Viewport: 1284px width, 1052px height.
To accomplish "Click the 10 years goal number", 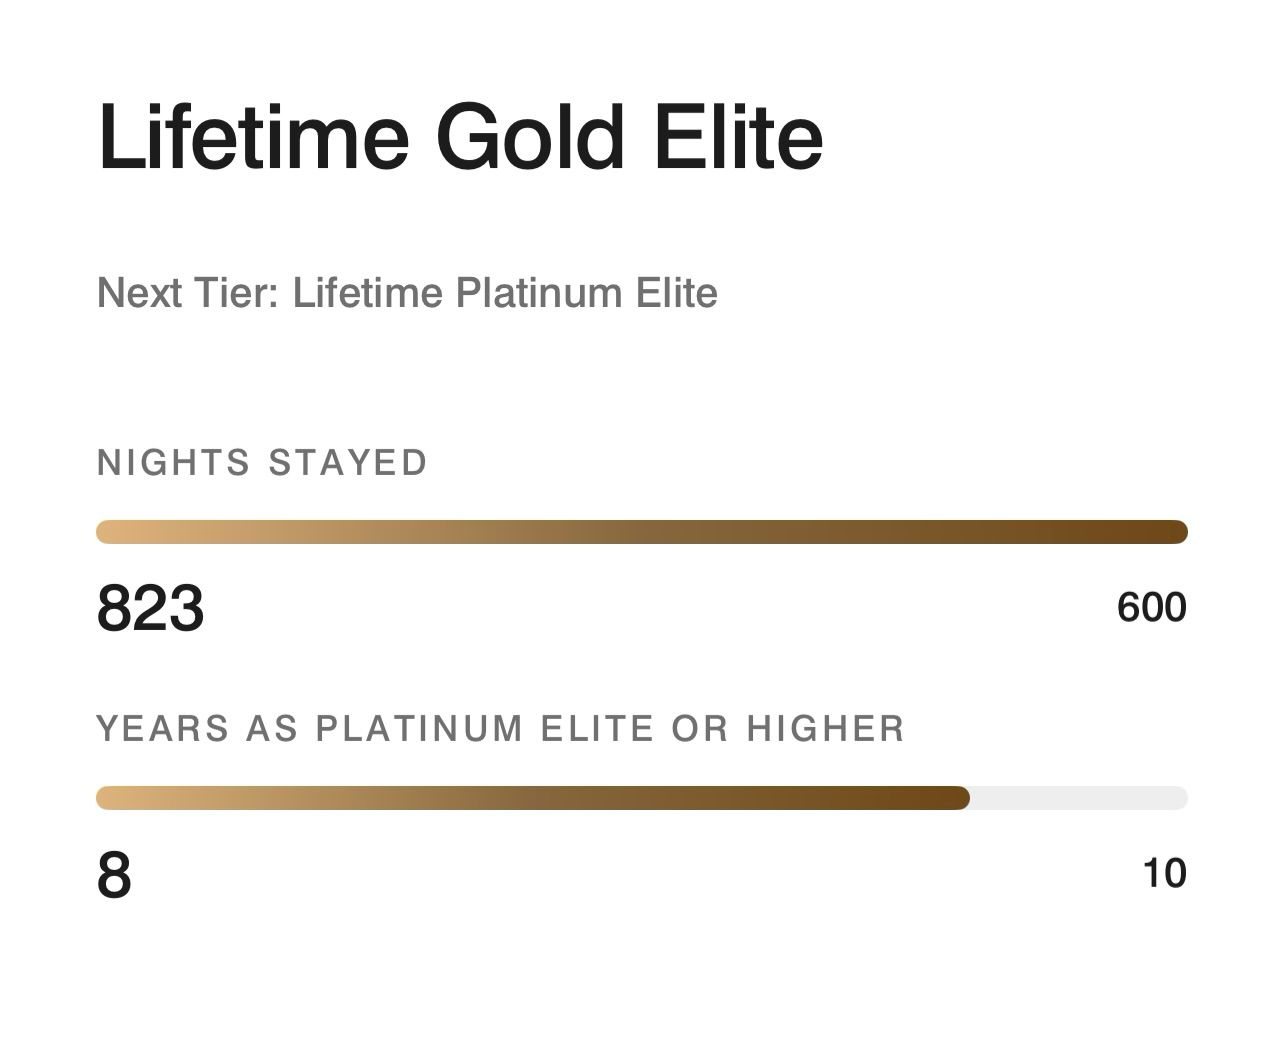I will [x=1164, y=874].
